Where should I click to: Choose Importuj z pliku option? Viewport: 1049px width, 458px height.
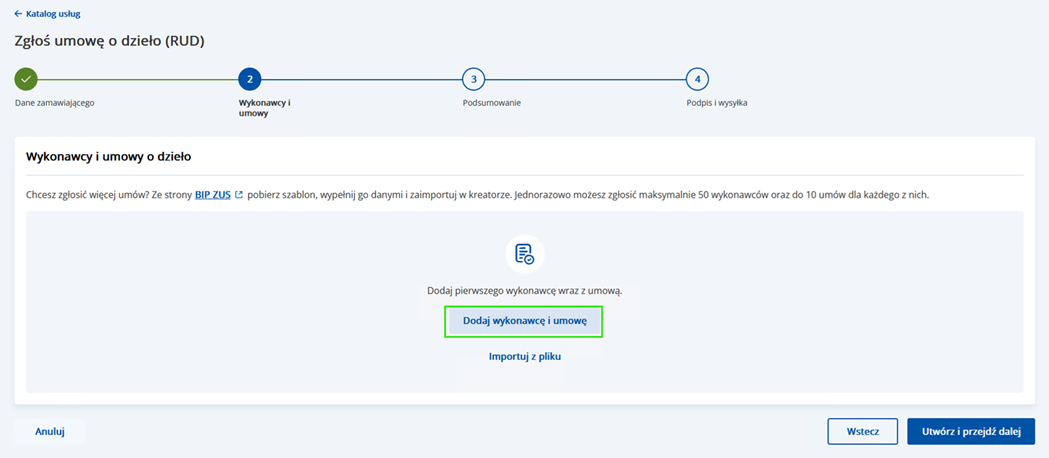click(524, 356)
